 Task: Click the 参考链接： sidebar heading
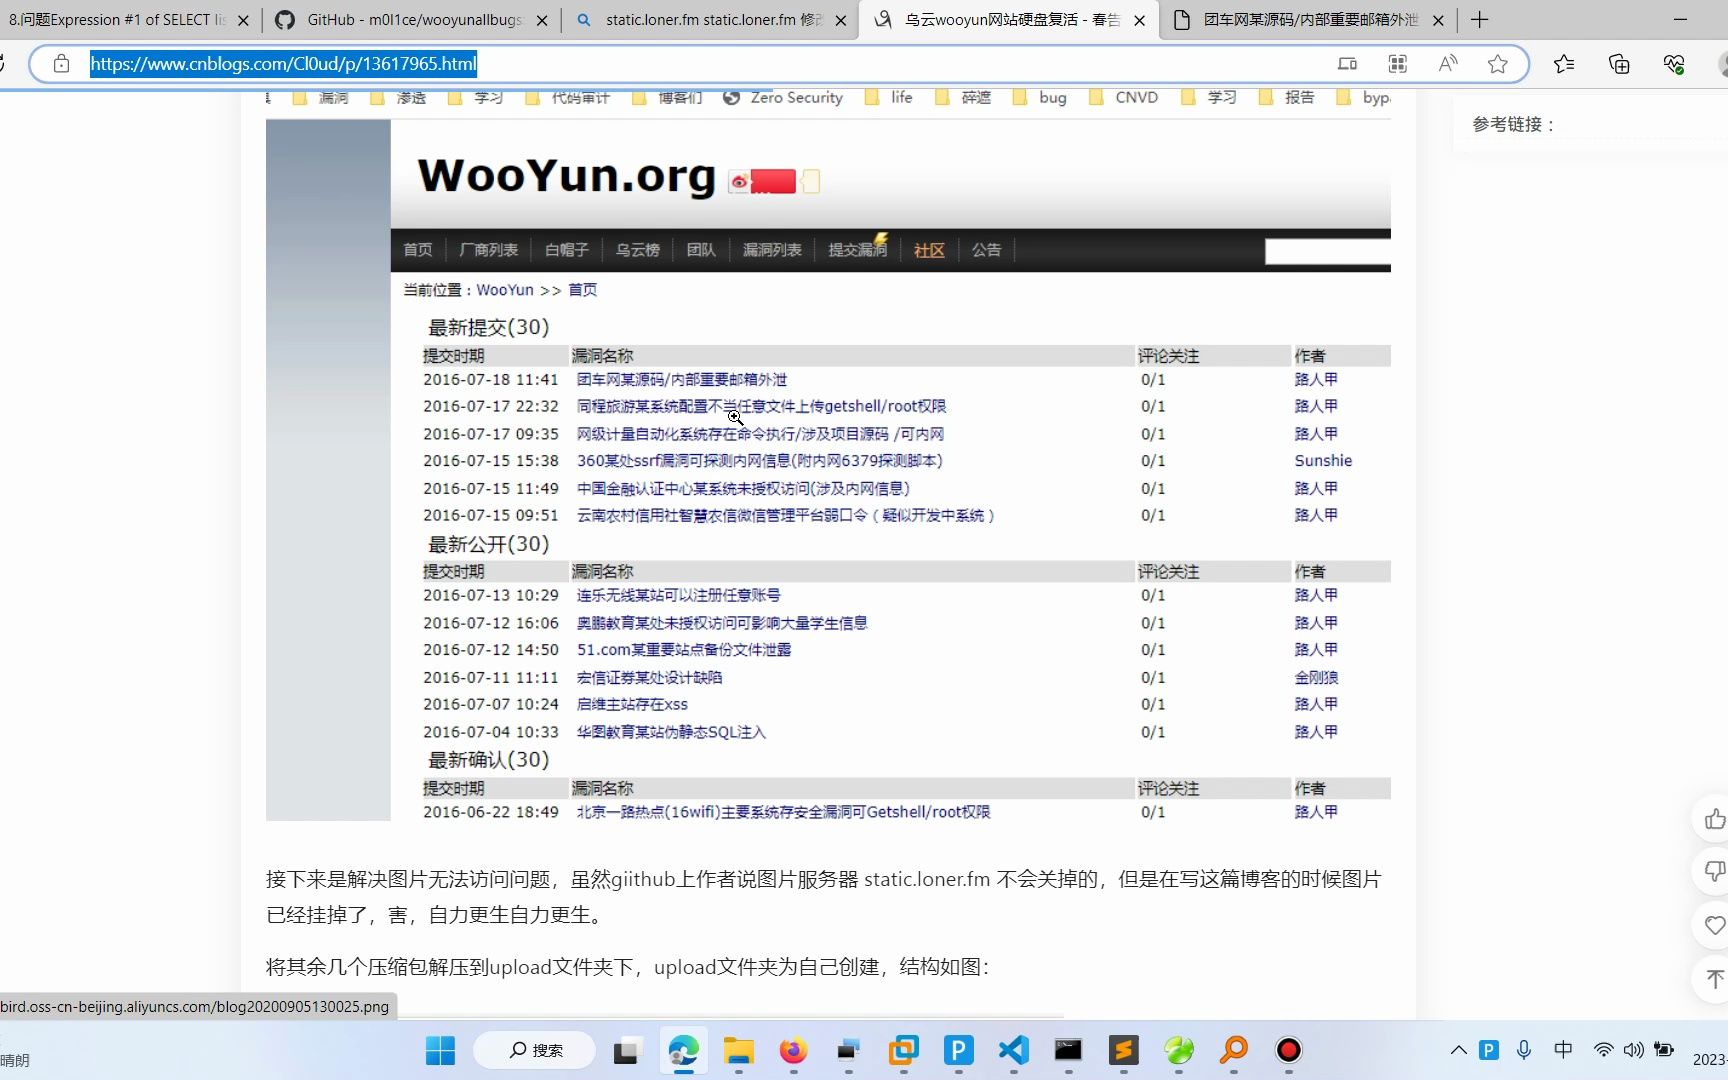click(1514, 124)
